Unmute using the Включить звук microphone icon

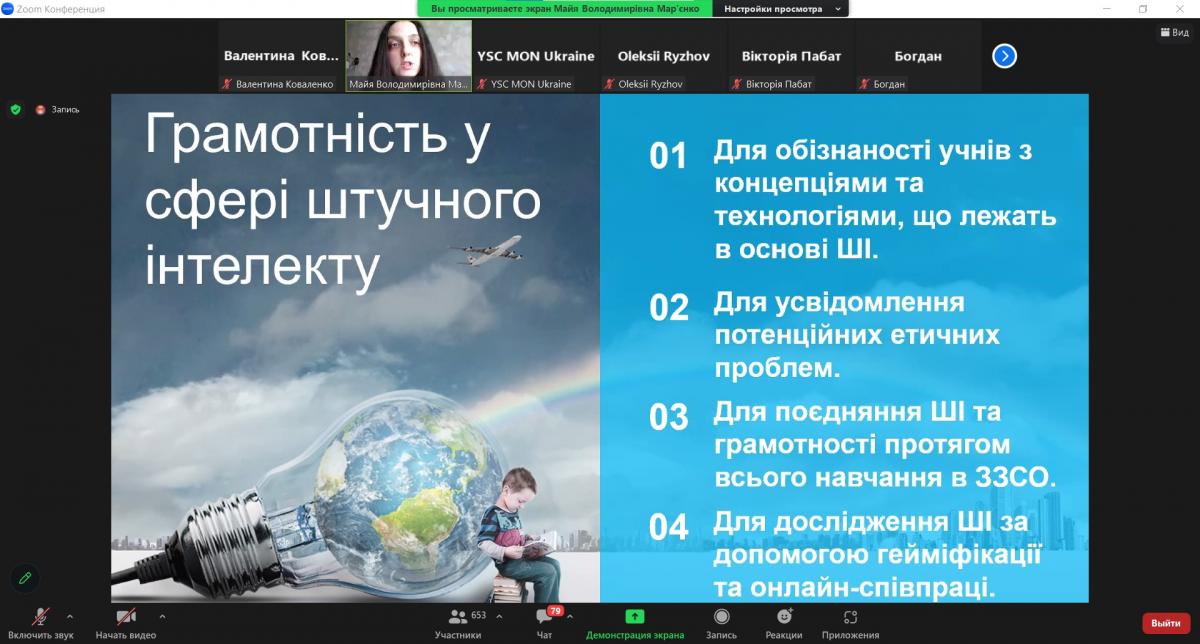pos(42,616)
